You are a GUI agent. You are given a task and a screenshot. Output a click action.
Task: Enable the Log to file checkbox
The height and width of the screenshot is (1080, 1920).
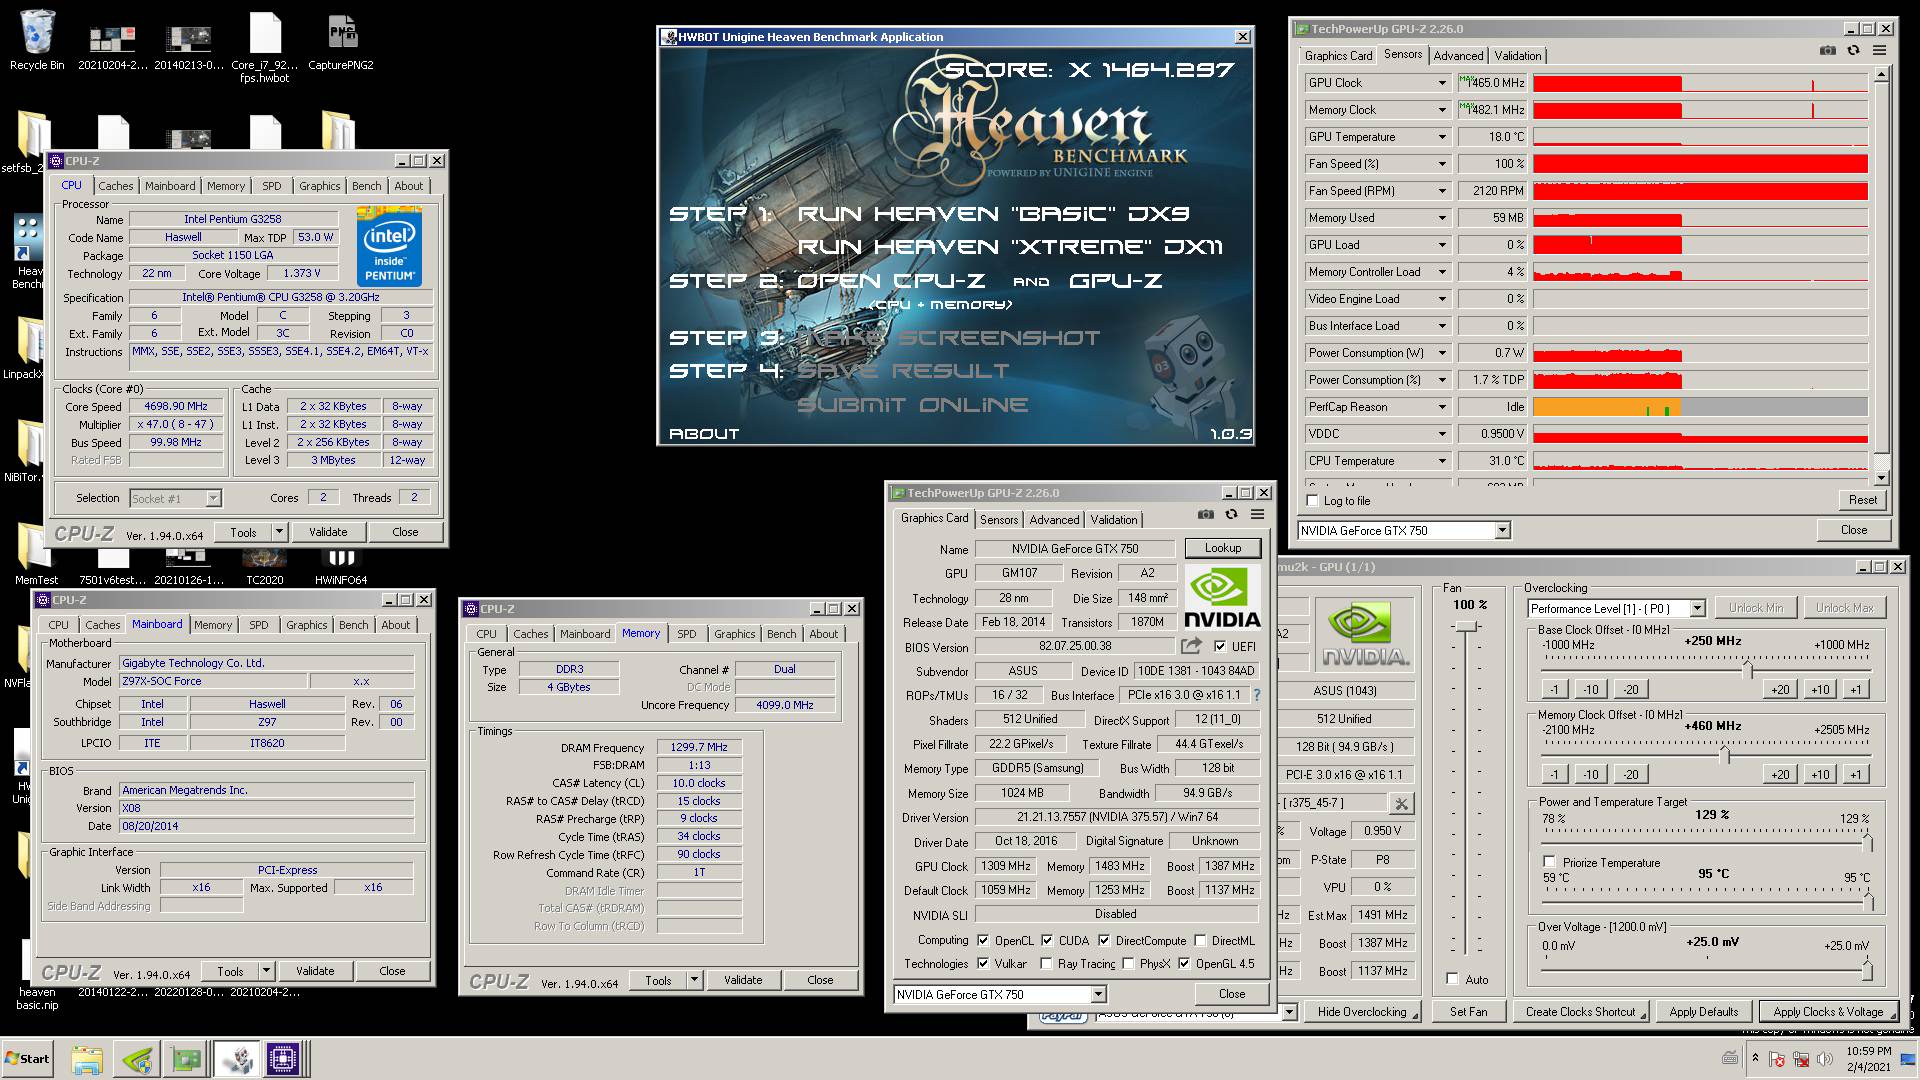click(1313, 501)
